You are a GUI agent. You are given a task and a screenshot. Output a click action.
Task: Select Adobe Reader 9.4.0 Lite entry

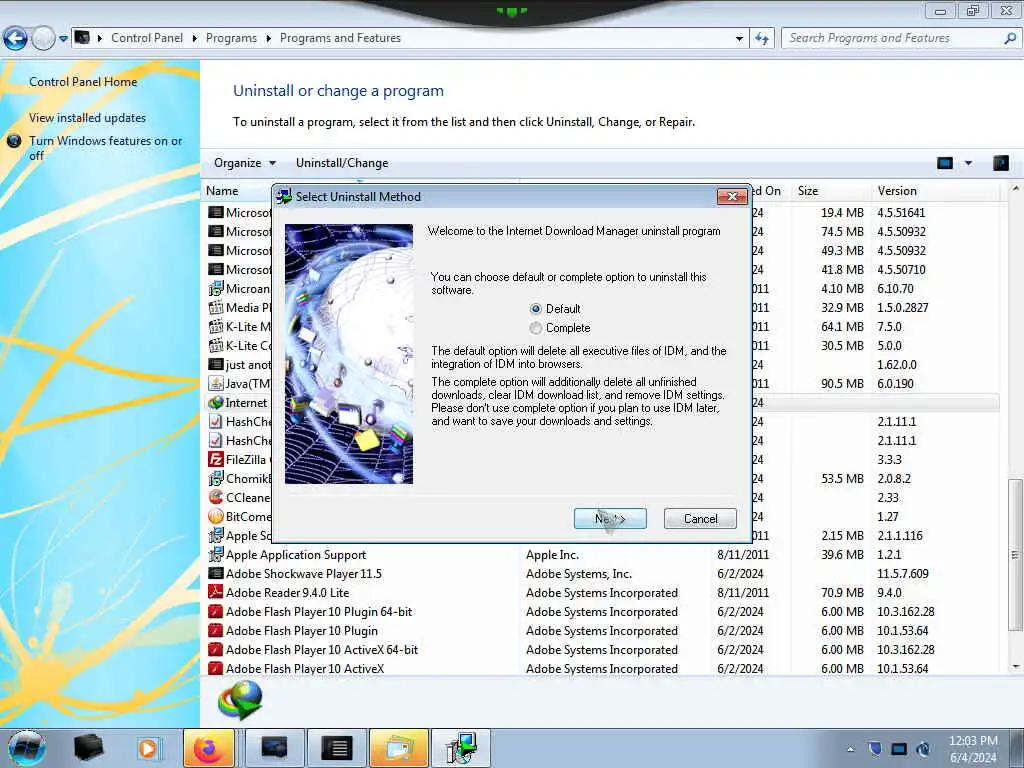point(602,592)
